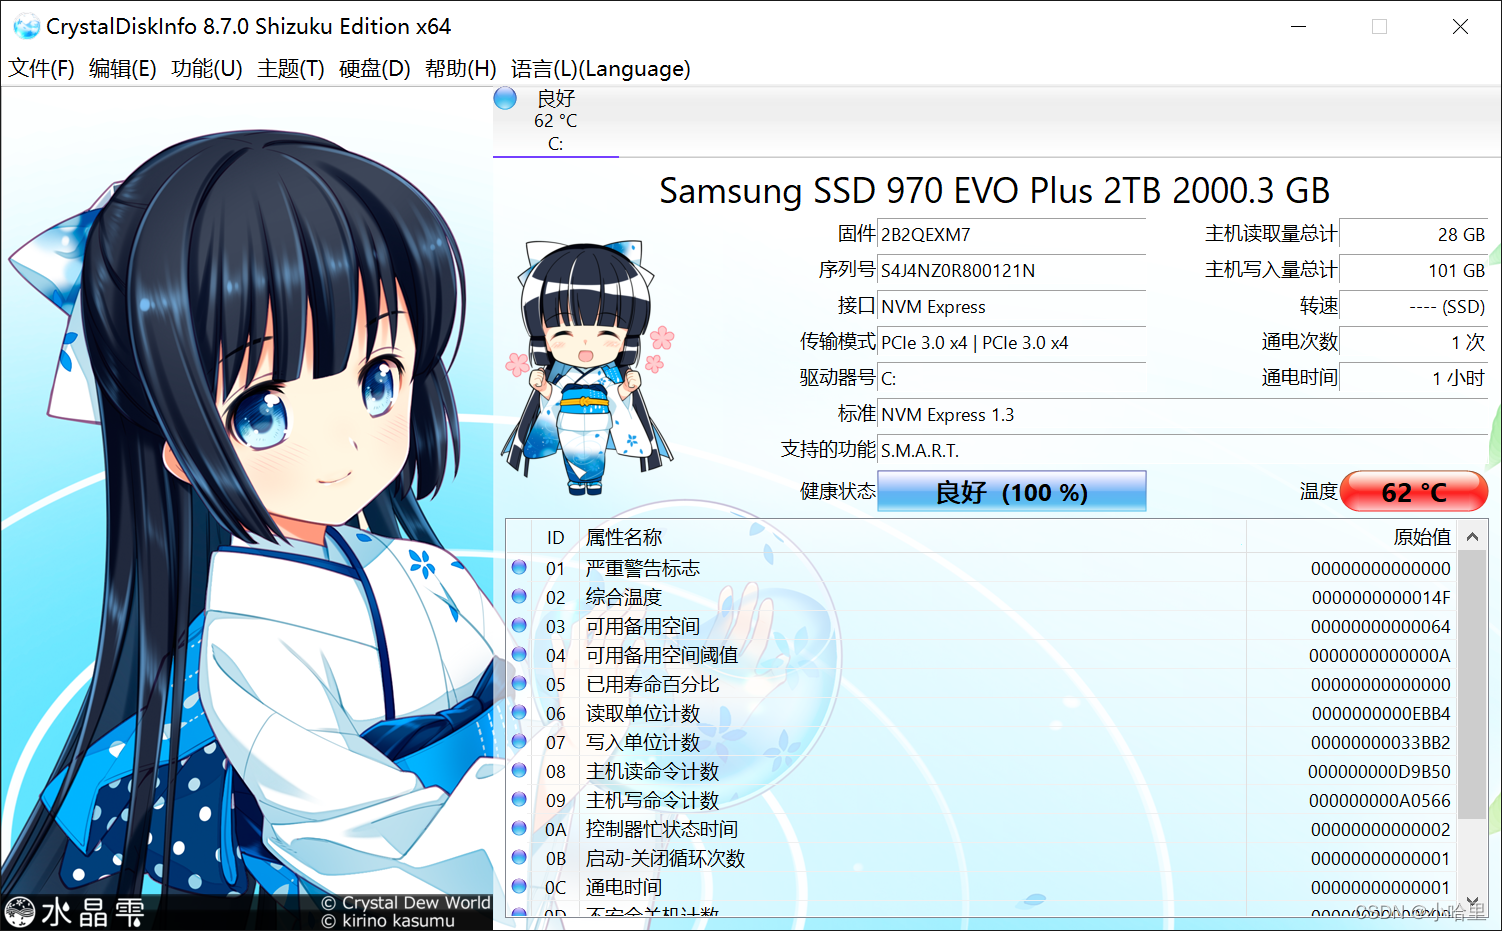Open the 硬盘(D) menu
Screen dimensions: 1502x931
(x=375, y=68)
